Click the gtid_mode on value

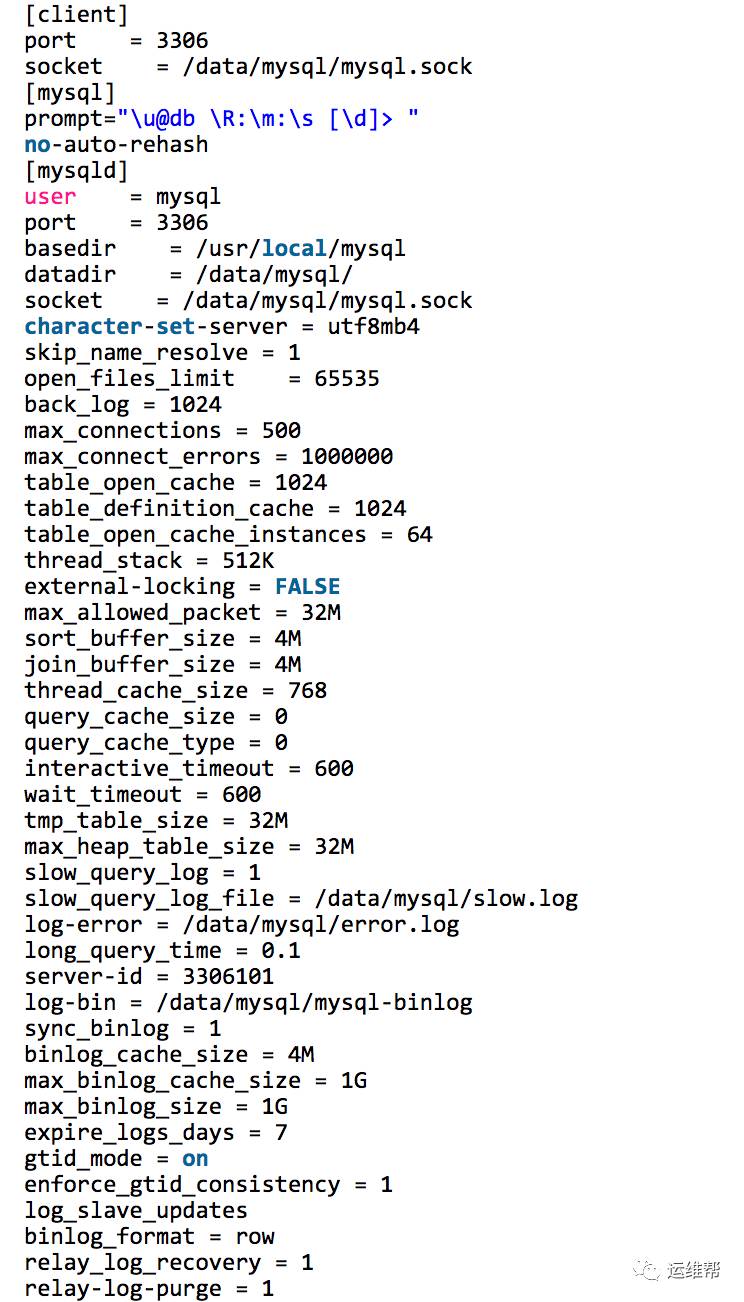[195, 1159]
